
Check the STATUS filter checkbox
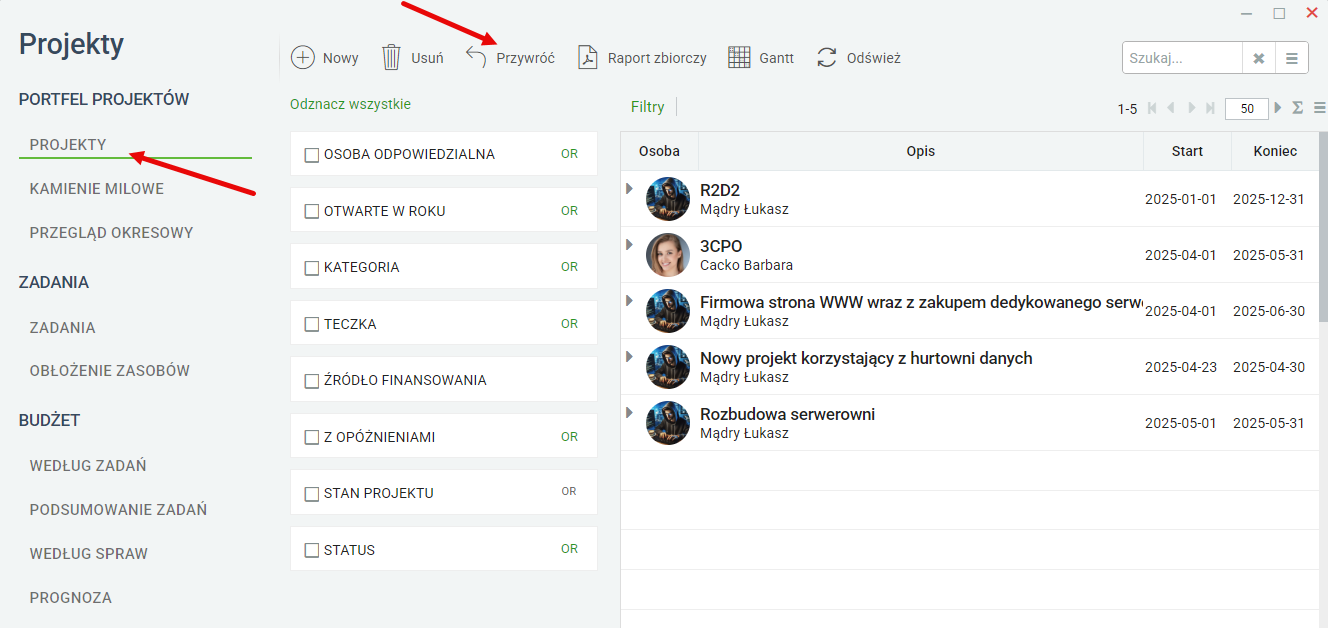point(311,550)
